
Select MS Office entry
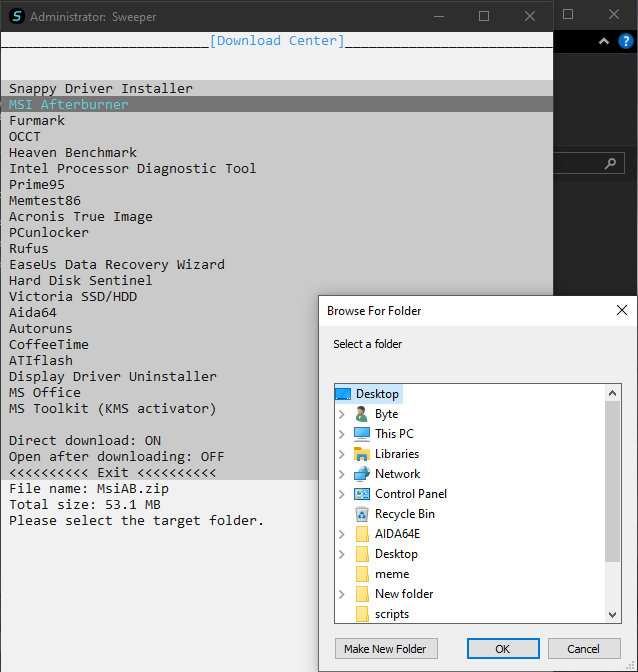point(45,393)
